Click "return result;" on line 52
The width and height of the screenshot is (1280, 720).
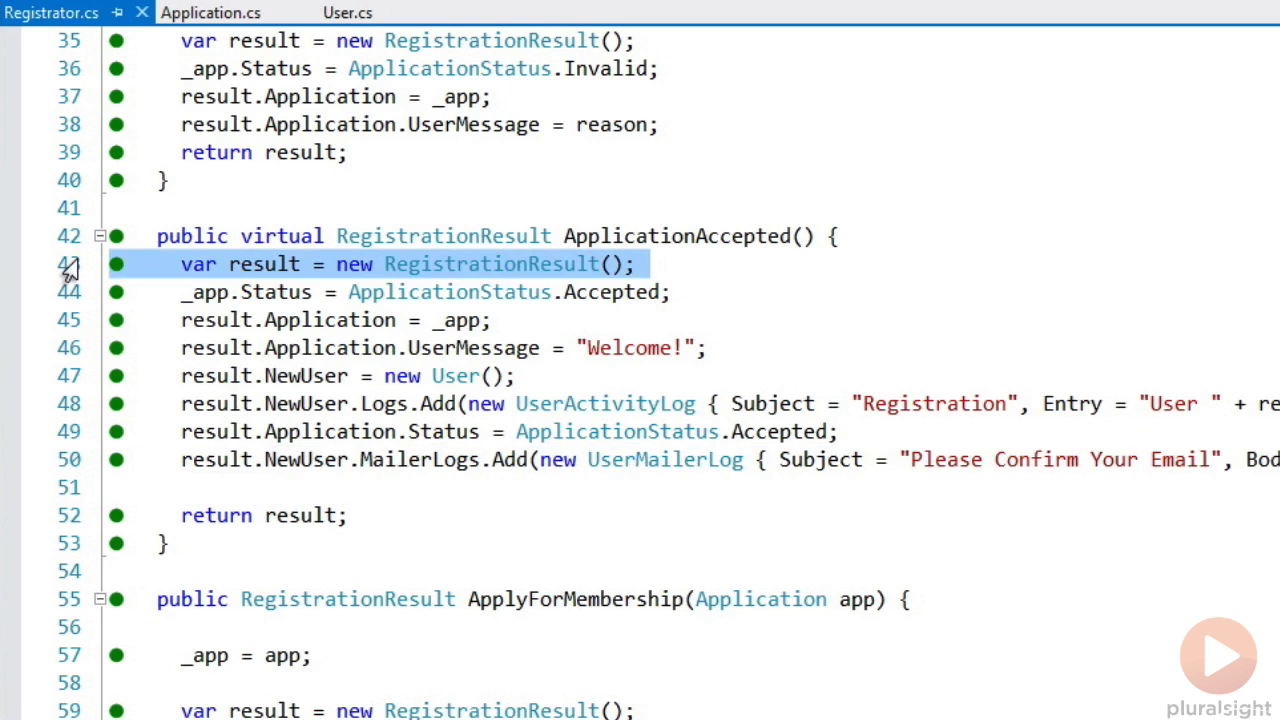point(264,516)
